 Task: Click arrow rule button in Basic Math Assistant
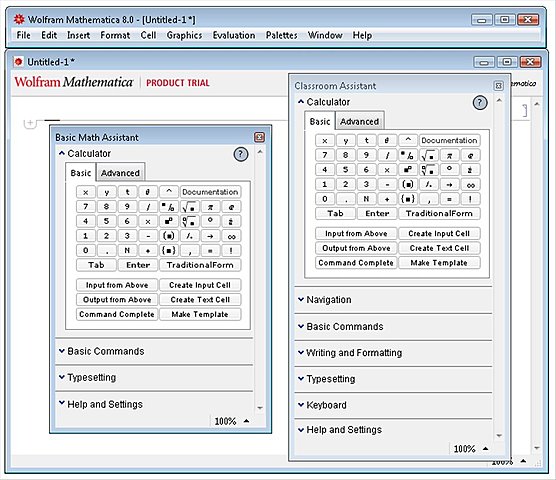pos(210,236)
